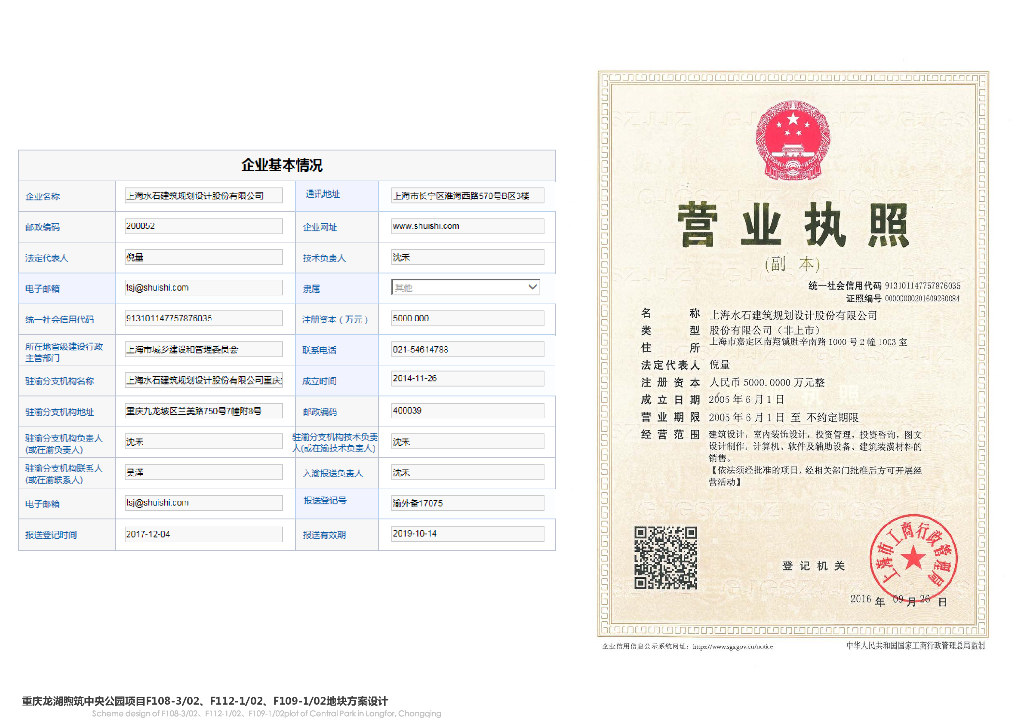
Task: Click the 企业基本情况 table heading
Action: [282, 165]
